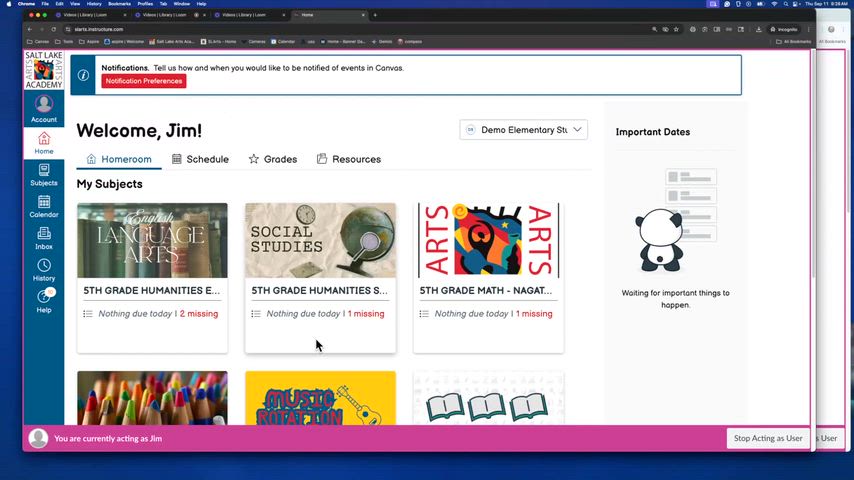The image size is (854, 480).
Task: Open the 5th Grade Math Arts card
Action: 488,290
